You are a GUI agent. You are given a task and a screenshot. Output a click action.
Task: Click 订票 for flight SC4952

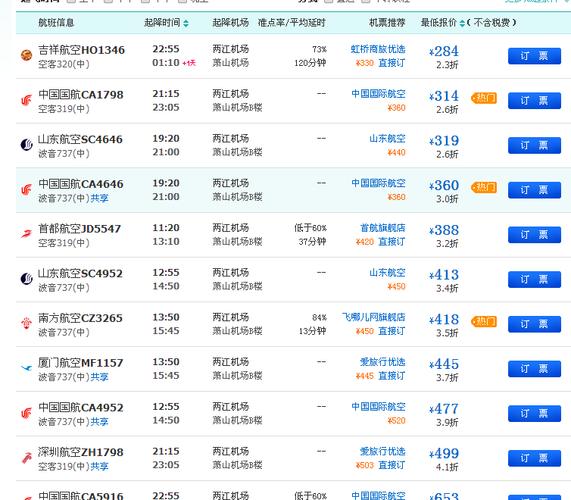[x=534, y=279]
